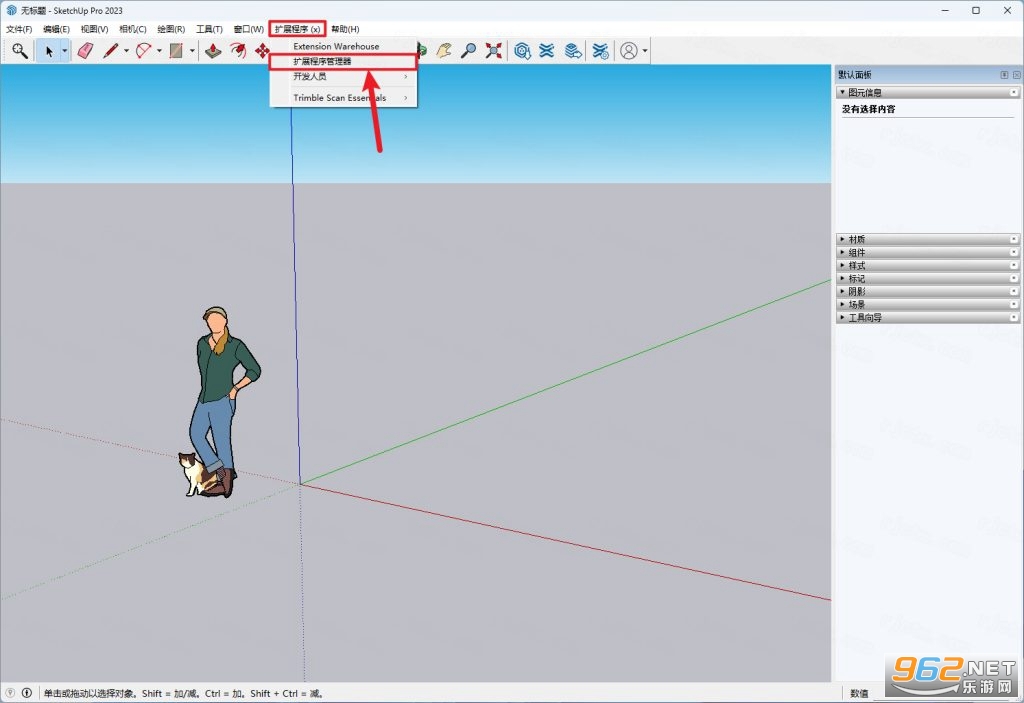Close the 默认面板 tray
1024x703 pixels.
[x=1017, y=74]
